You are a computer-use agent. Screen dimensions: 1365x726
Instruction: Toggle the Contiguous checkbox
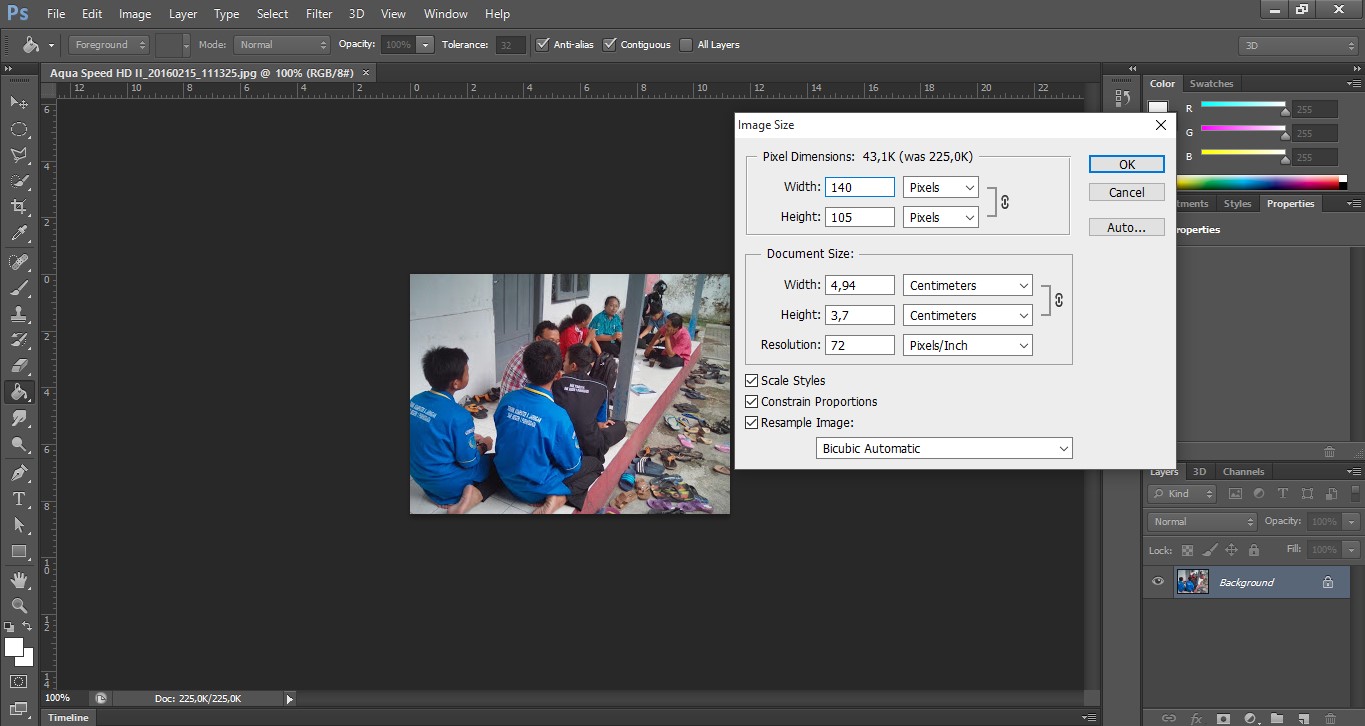(x=610, y=44)
